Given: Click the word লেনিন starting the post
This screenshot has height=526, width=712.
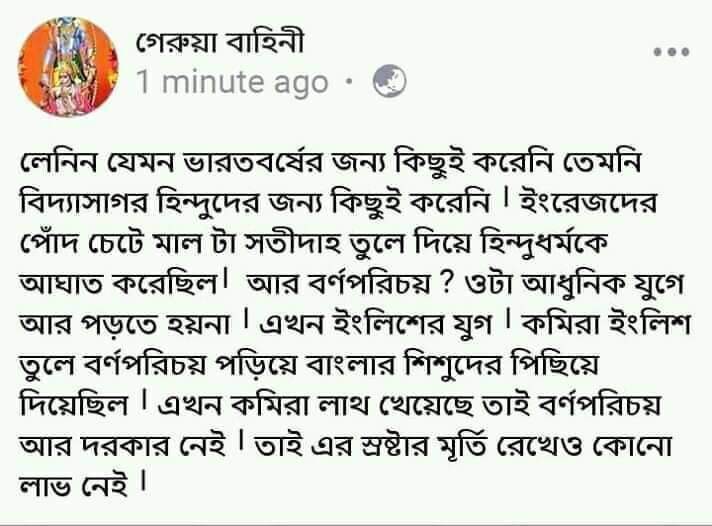Looking at the screenshot, I should pyautogui.click(x=59, y=163).
